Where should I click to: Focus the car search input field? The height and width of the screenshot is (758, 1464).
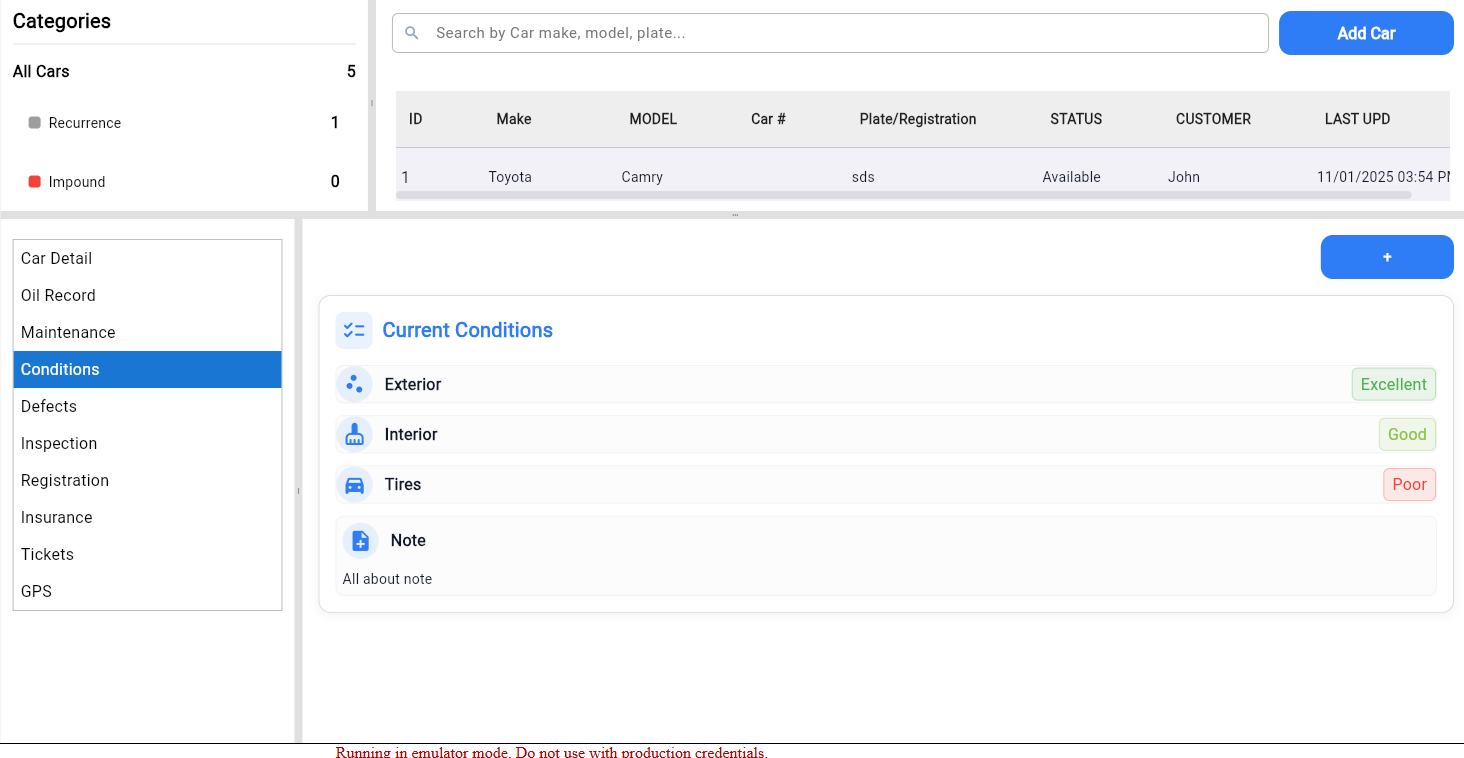click(840, 33)
